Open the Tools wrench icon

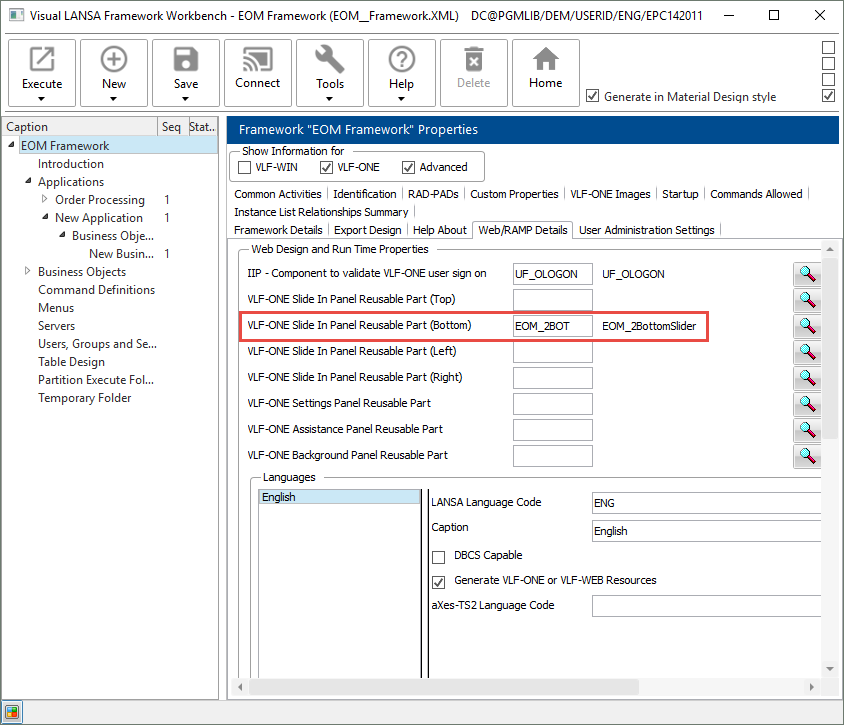[329, 60]
